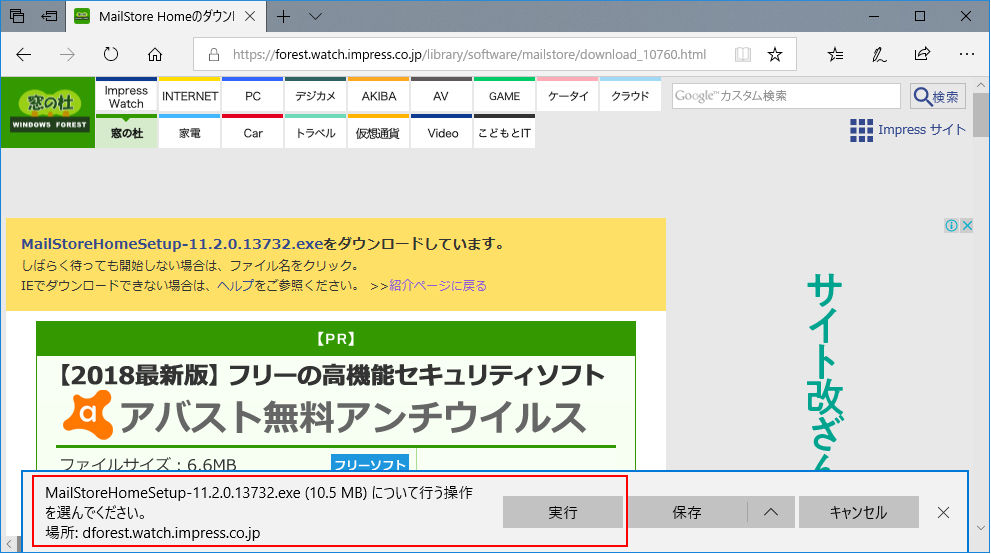Click the MailStoreHomeSetup-11.2.0.13732.exe file link
The width and height of the screenshot is (991, 554).
(172, 244)
